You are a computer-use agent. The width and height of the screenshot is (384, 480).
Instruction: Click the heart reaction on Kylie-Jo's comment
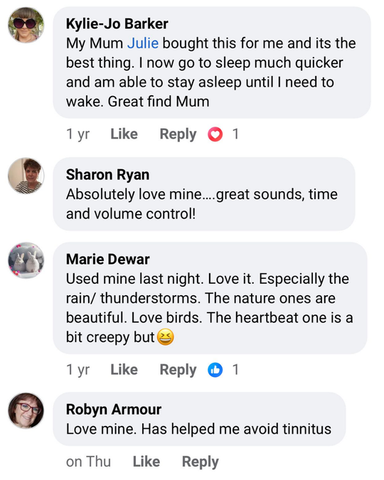click(215, 134)
